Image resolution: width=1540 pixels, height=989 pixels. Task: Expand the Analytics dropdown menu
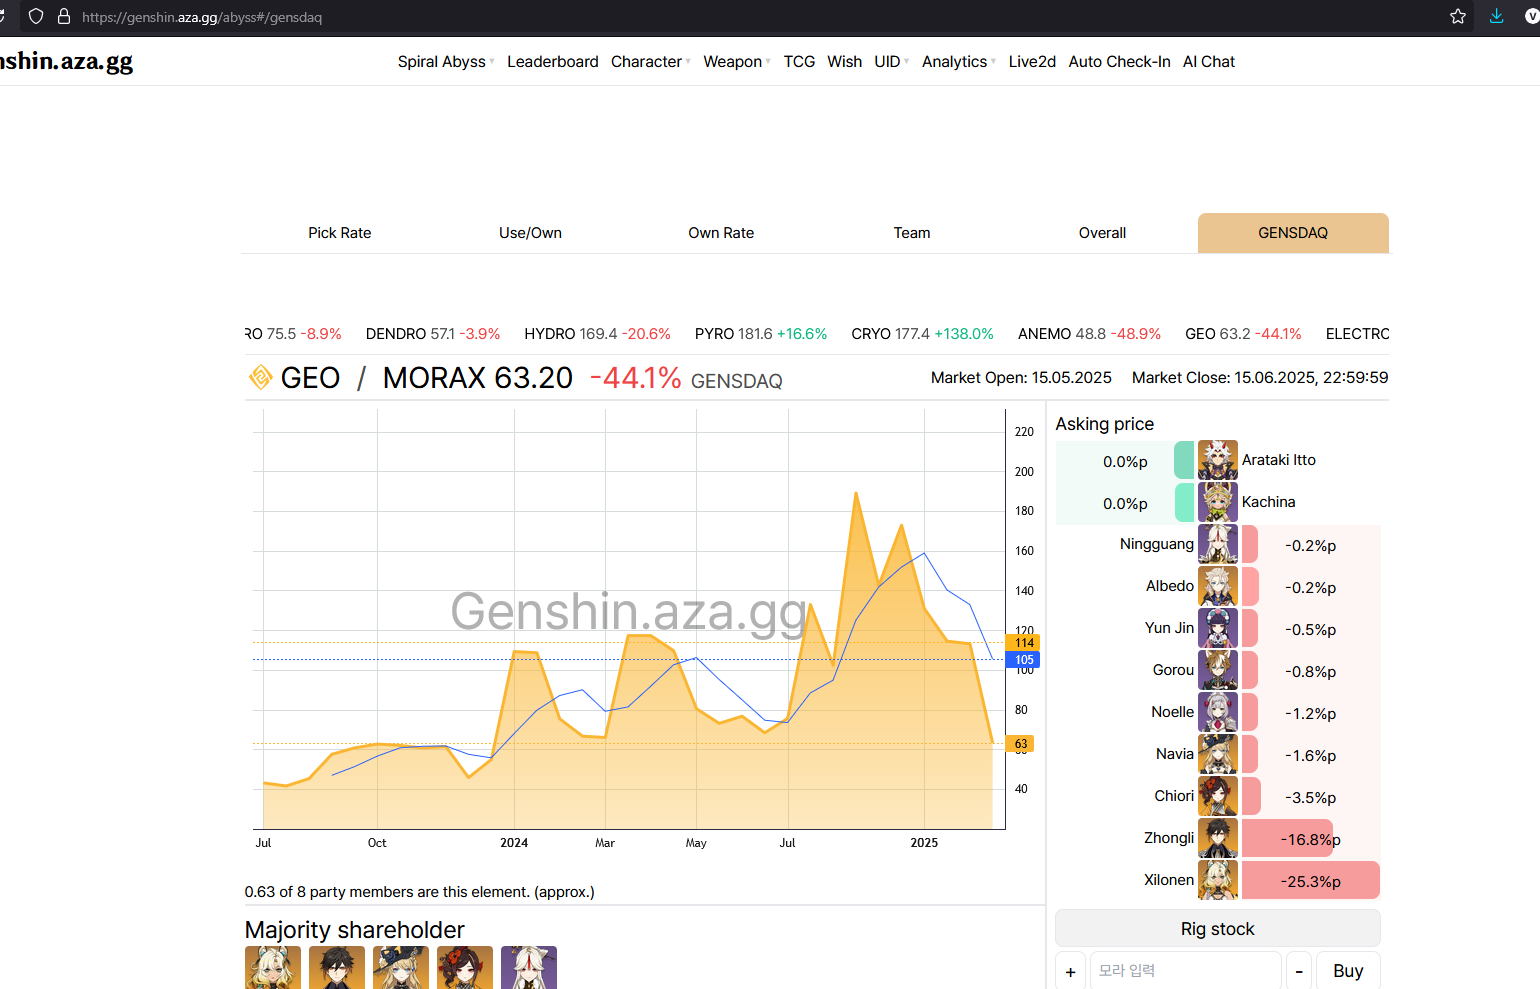coord(959,61)
